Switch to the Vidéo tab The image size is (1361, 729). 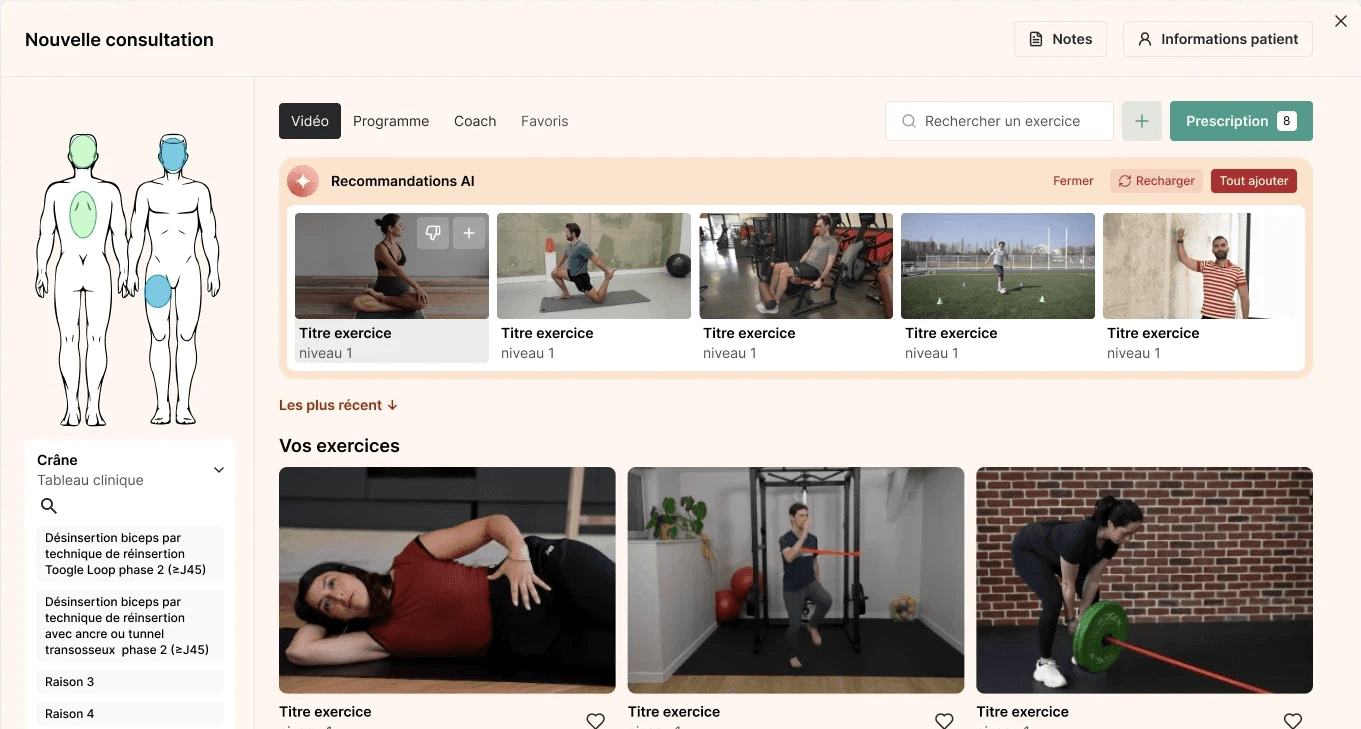[310, 121]
